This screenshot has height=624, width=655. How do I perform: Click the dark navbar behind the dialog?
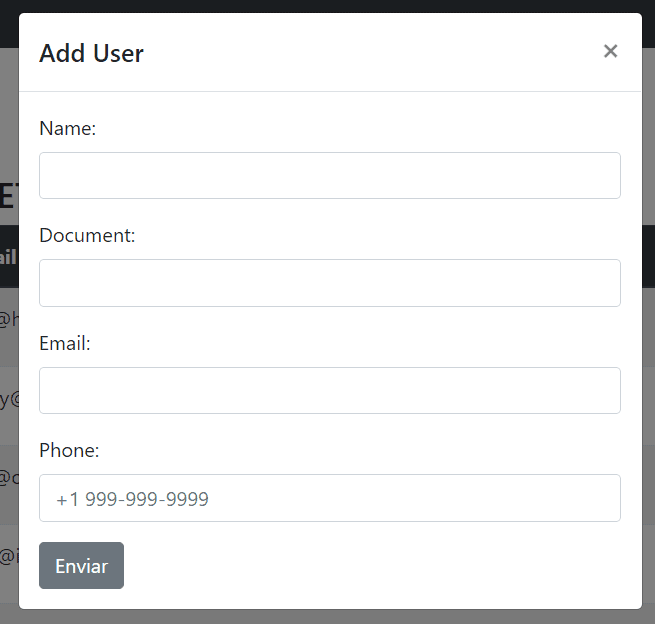(x=328, y=6)
